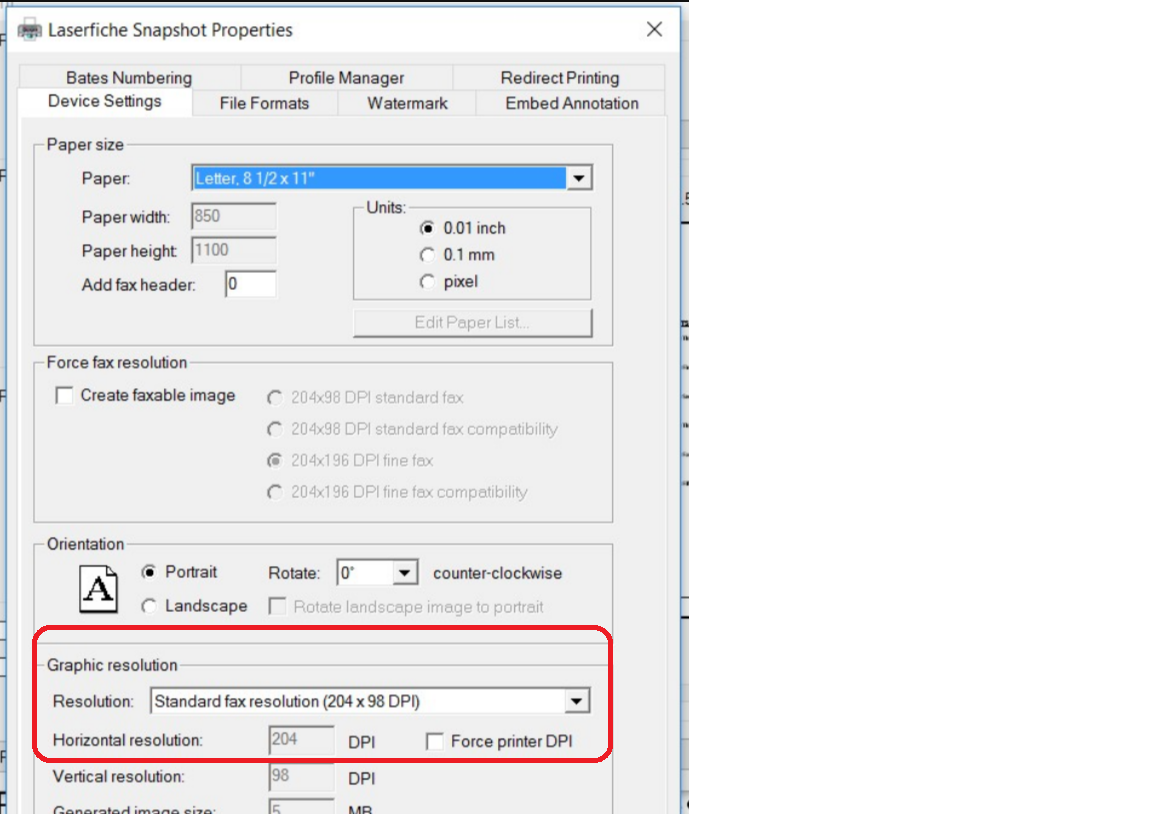Open the graphic Resolution dropdown arrow
This screenshot has height=814, width=1152.
coord(577,701)
